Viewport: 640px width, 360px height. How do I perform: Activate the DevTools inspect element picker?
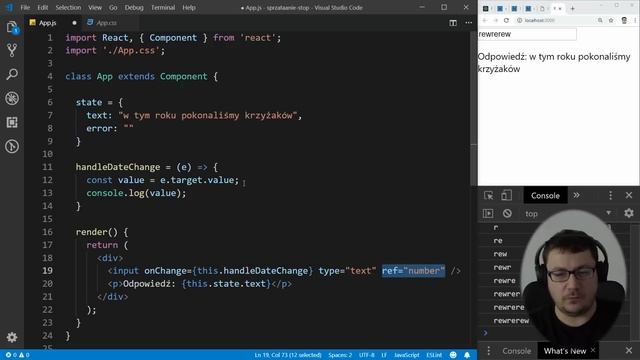tap(488, 196)
